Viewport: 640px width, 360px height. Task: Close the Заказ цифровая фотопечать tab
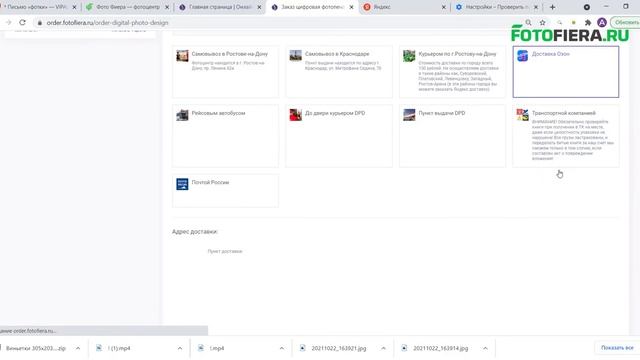click(x=351, y=7)
